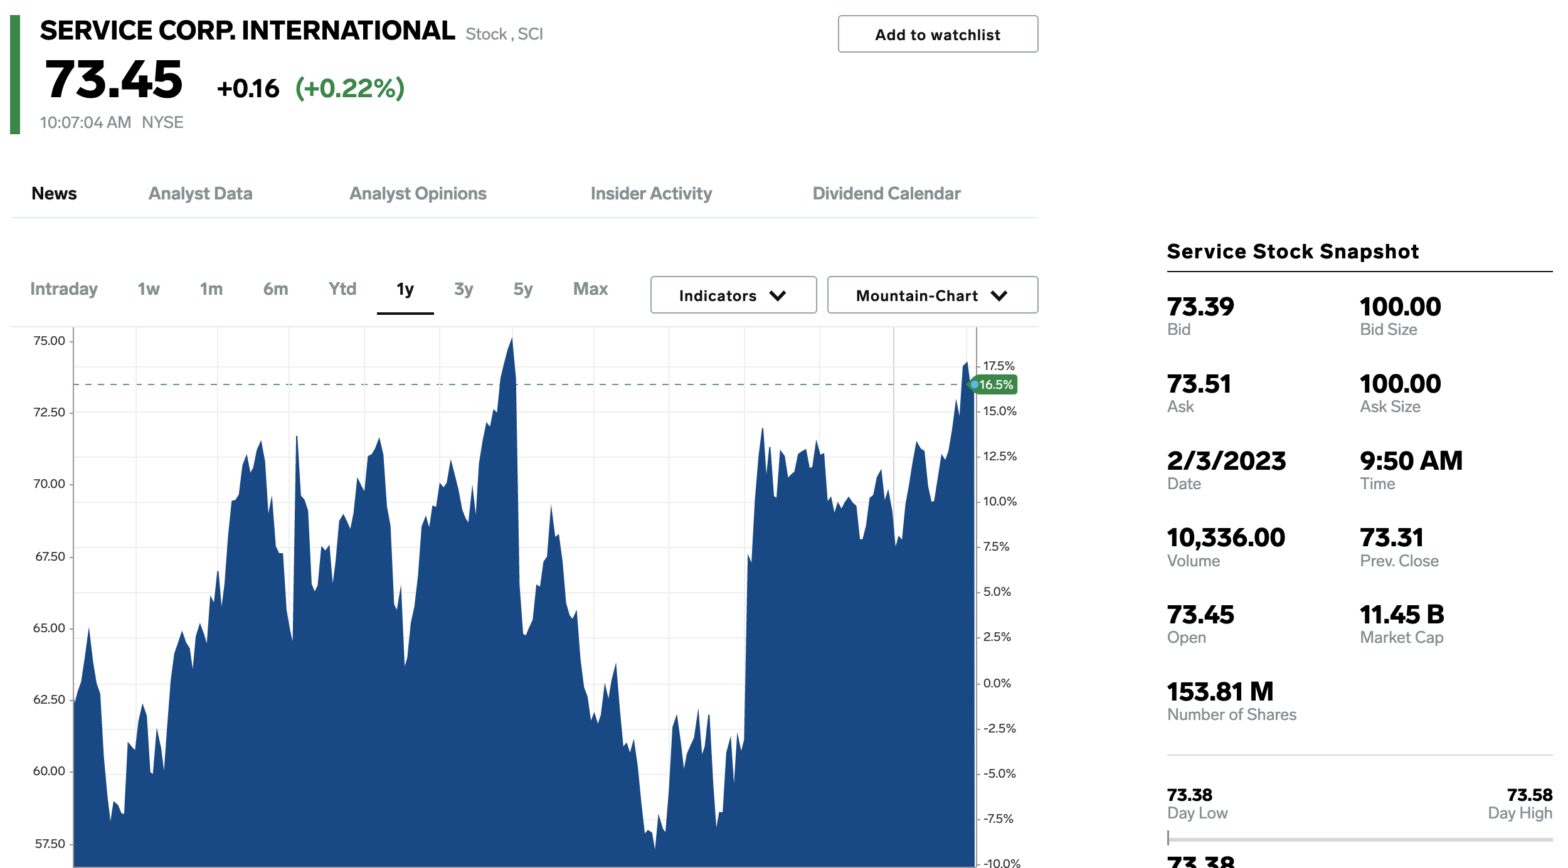
Task: Open Analyst Opinions tab
Action: (418, 193)
